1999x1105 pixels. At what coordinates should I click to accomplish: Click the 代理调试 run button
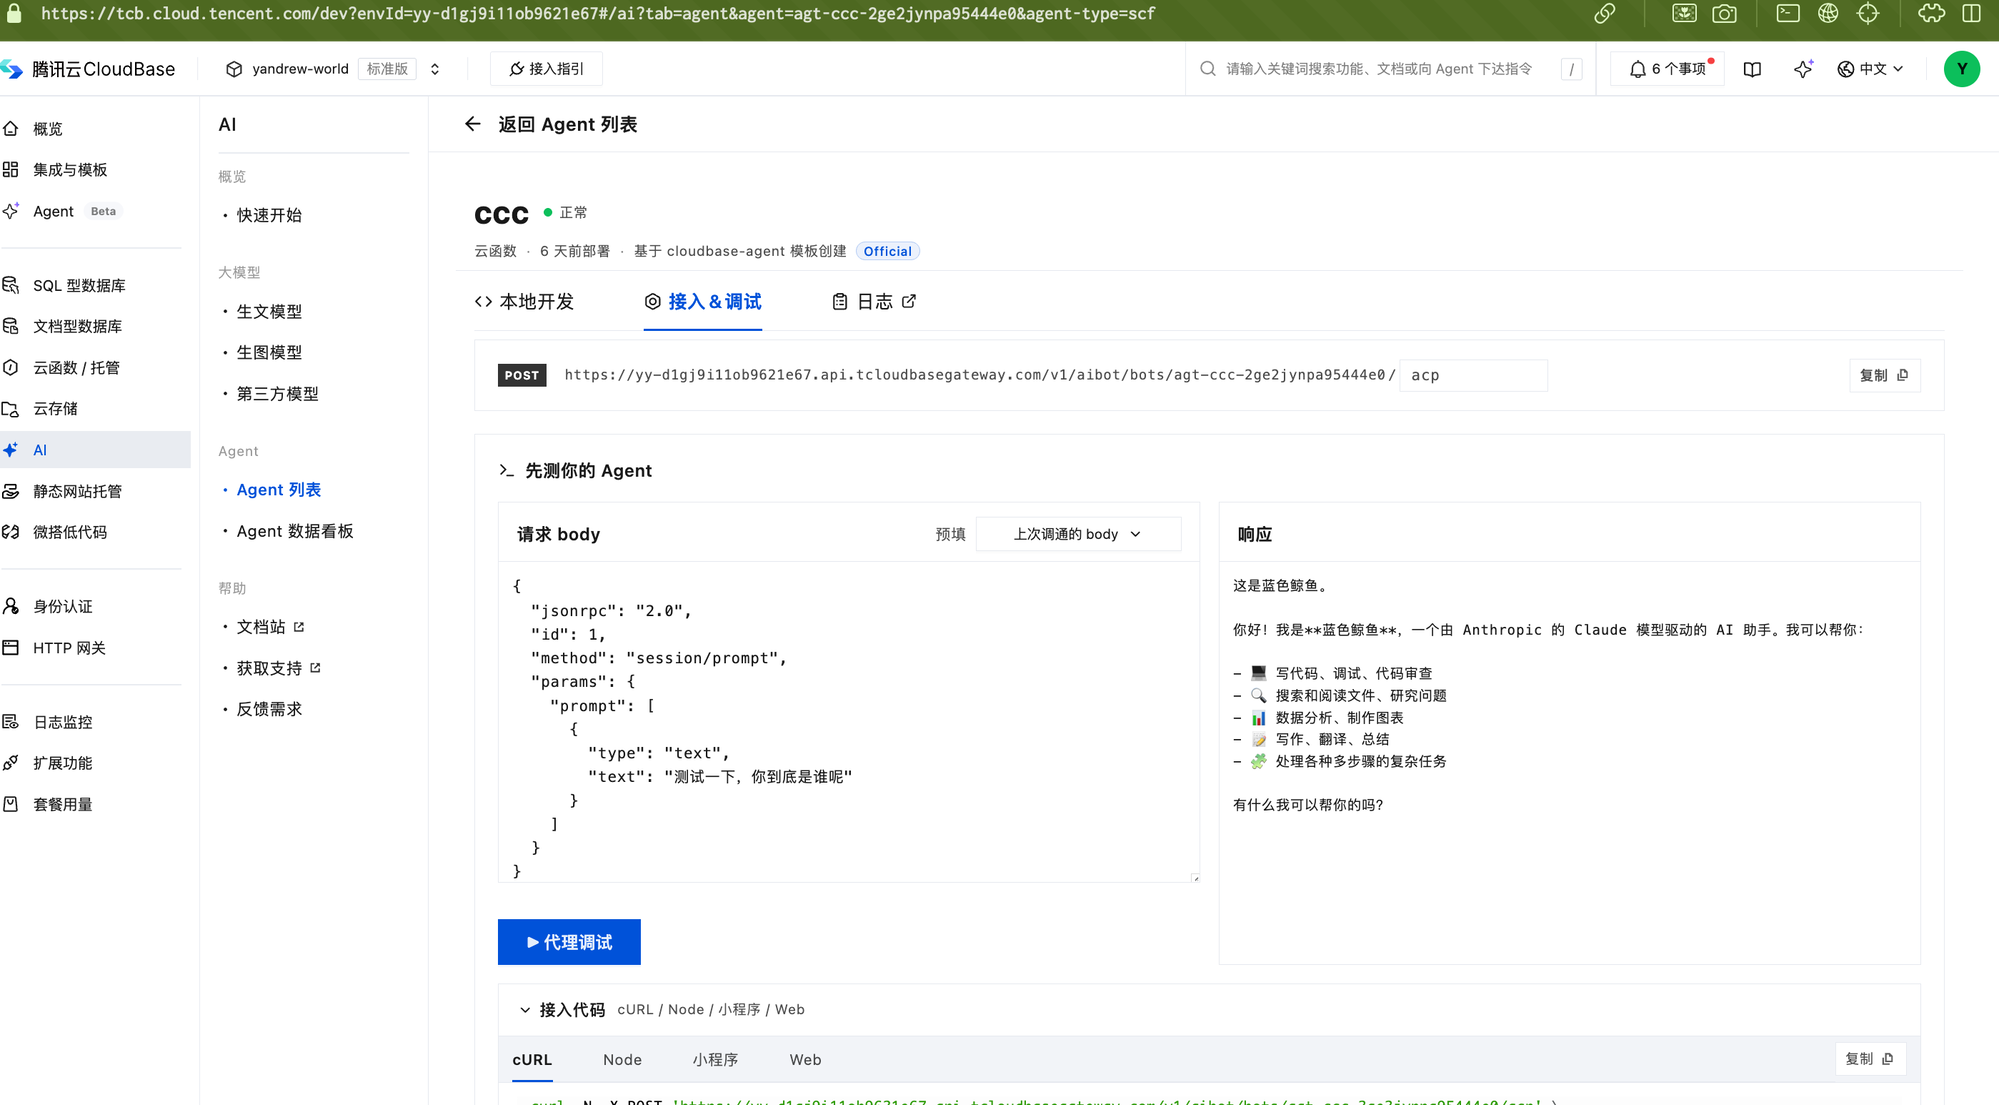(x=569, y=942)
